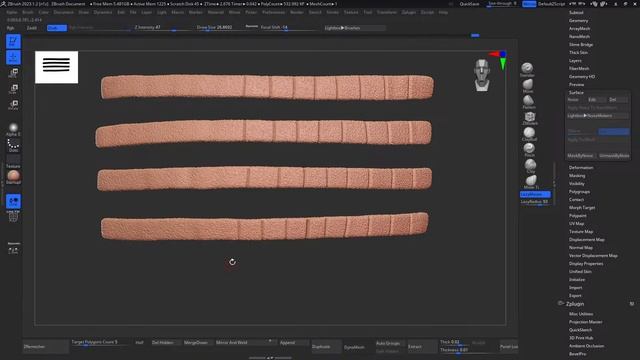Screen dimensions: 640x360
Task: Toggle the blue line fill button
Action: 13,201
